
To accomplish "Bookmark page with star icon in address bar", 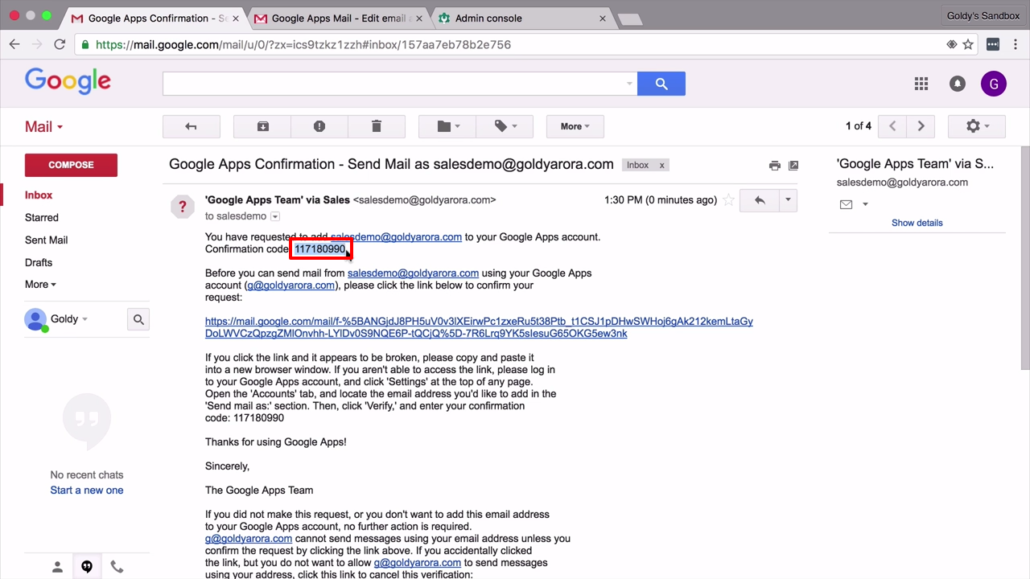I will pos(968,45).
